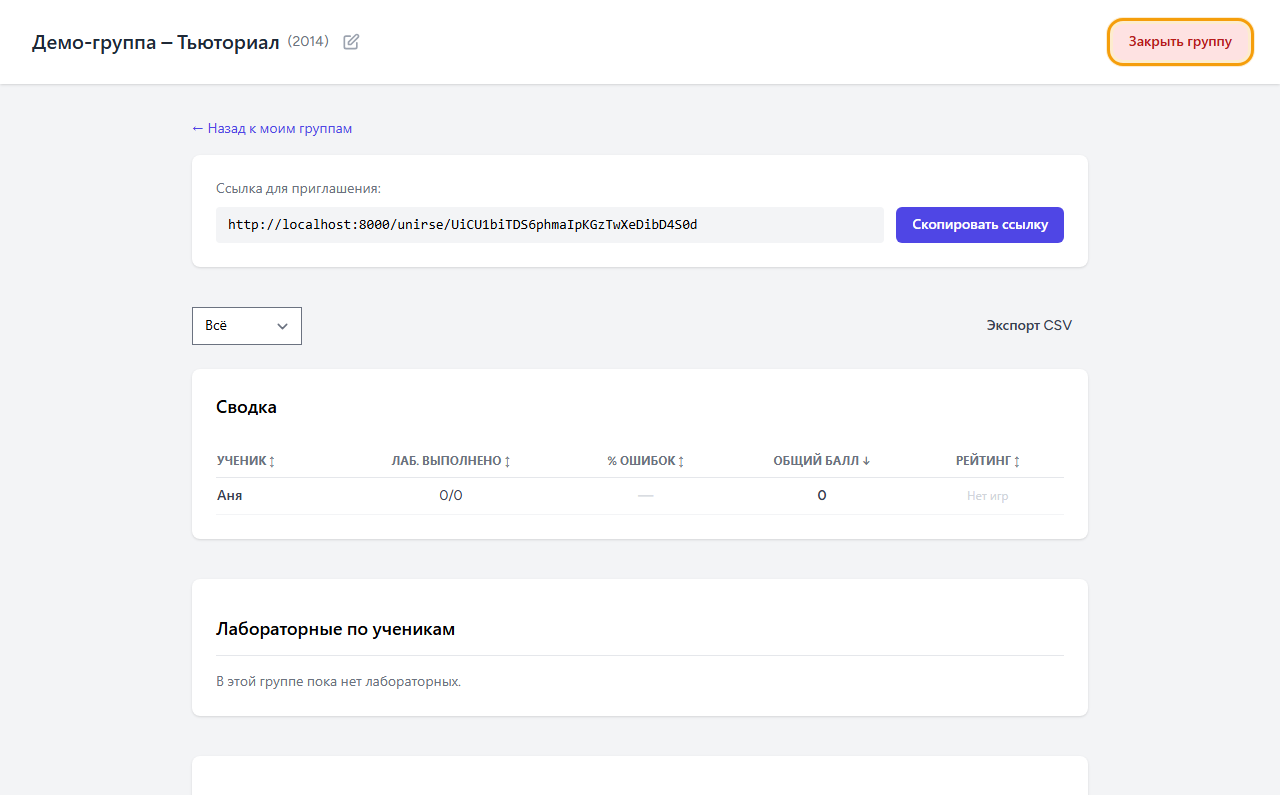1280x795 pixels.
Task: Open the 'Всё' filter dropdown
Action: point(247,326)
